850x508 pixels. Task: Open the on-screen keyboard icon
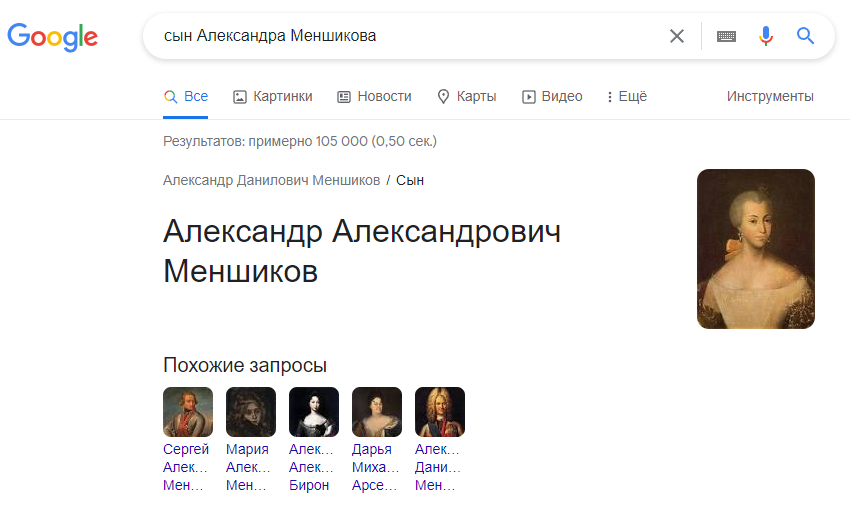pos(726,36)
